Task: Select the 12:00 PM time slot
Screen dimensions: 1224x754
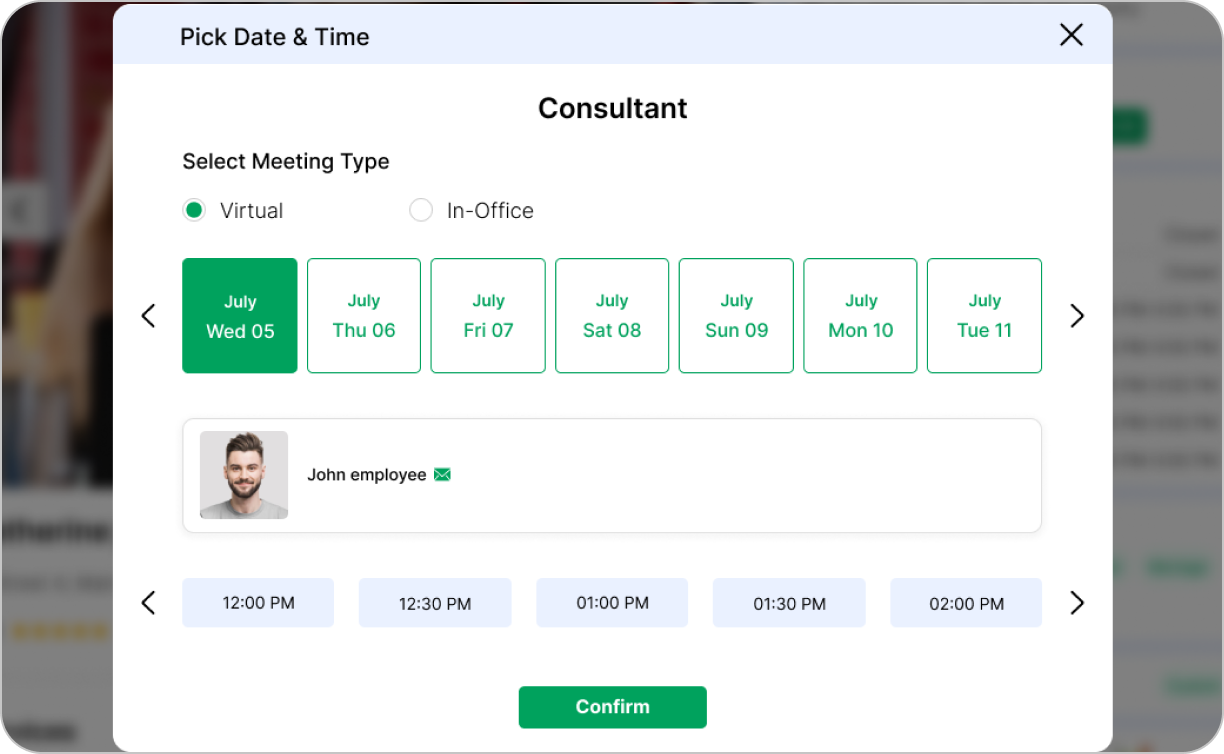Action: (x=258, y=603)
